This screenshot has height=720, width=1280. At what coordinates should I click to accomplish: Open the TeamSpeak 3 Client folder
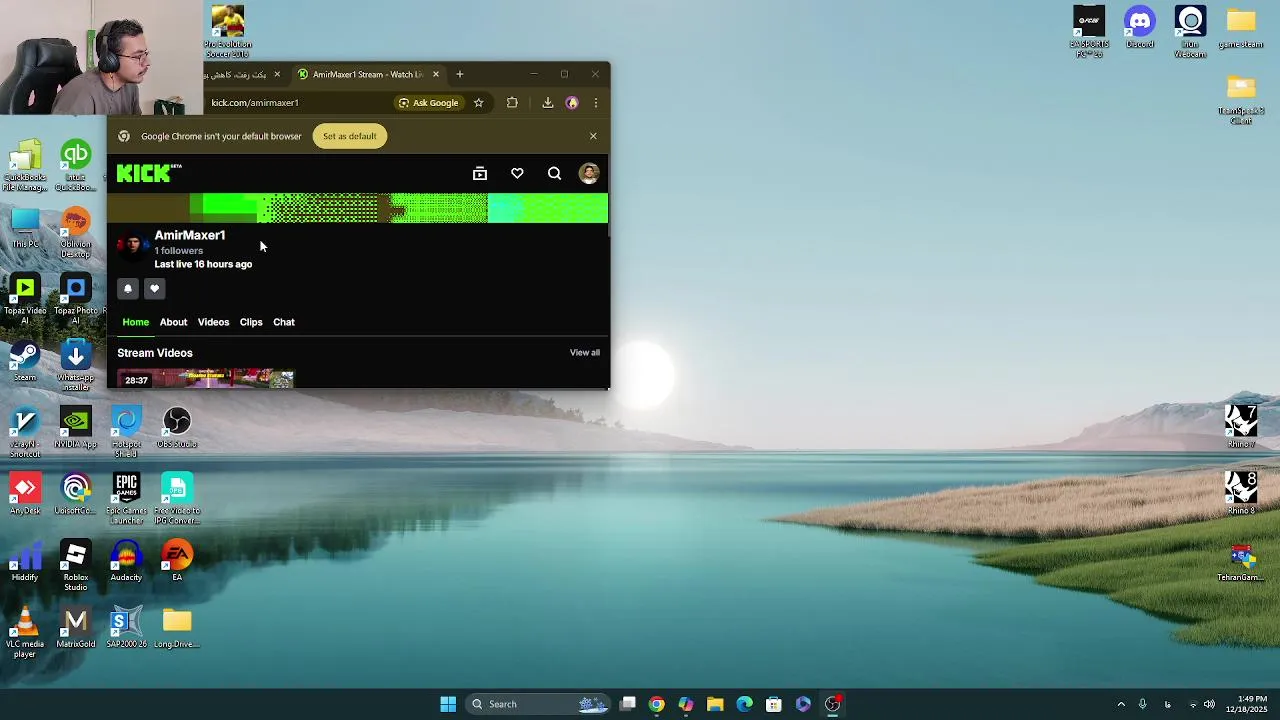point(1241,99)
